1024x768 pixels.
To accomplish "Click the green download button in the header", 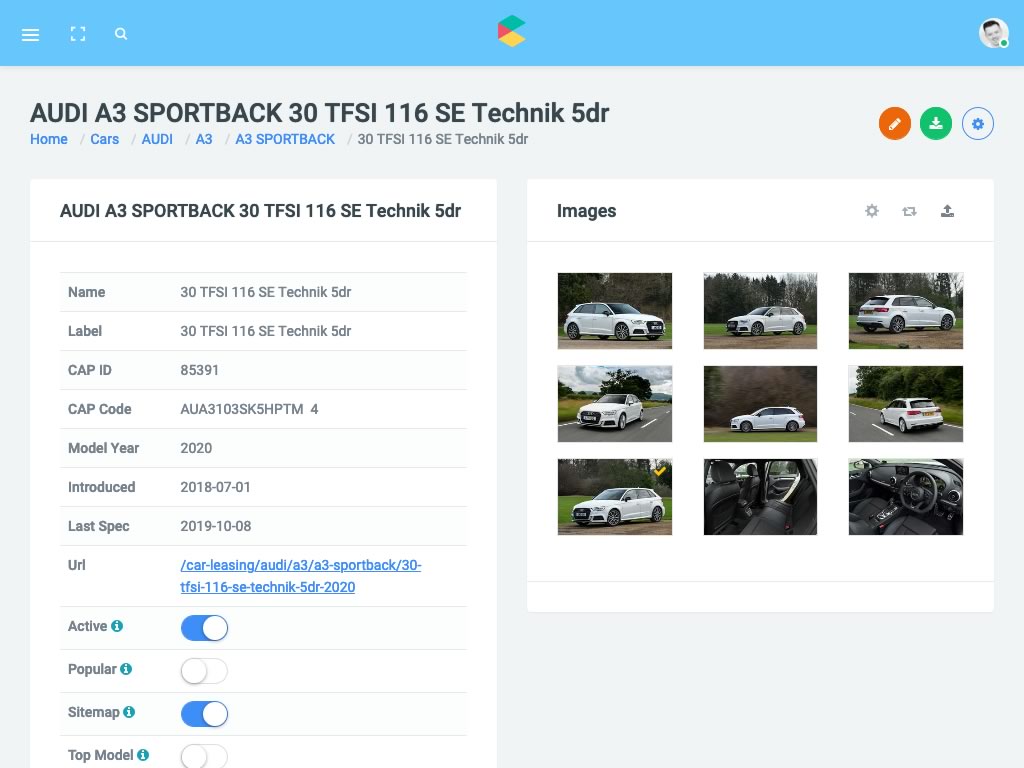I will [x=936, y=123].
